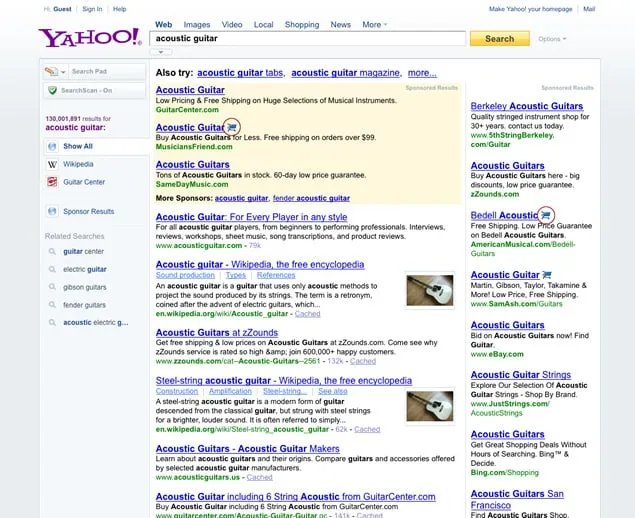Screen dimensions: 635x518
Task: Filter results by Wikipedia in sidebar
Action: tap(78, 164)
